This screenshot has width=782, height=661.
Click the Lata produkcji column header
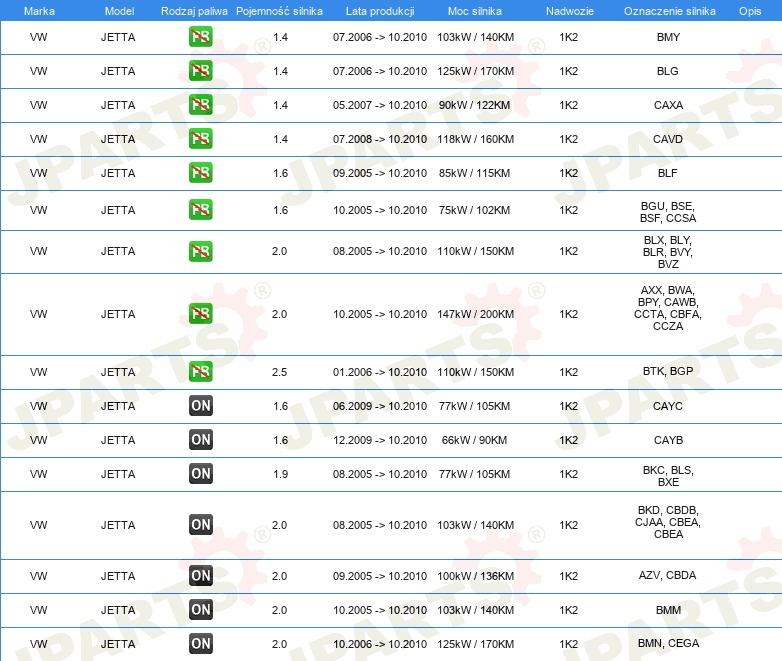tap(380, 11)
